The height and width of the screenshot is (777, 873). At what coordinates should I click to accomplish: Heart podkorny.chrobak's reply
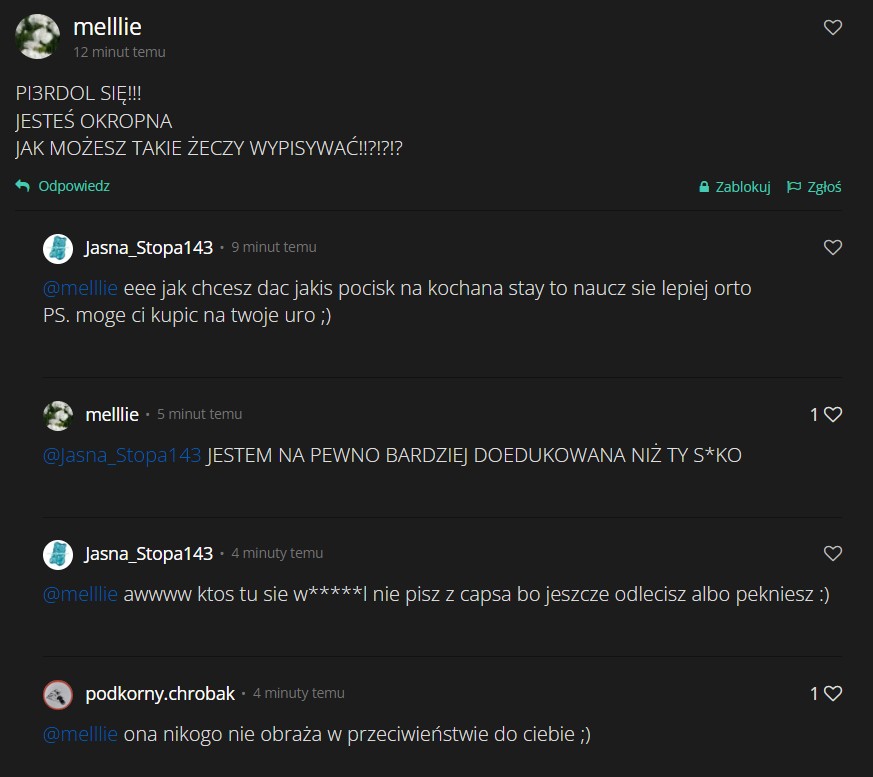832,693
